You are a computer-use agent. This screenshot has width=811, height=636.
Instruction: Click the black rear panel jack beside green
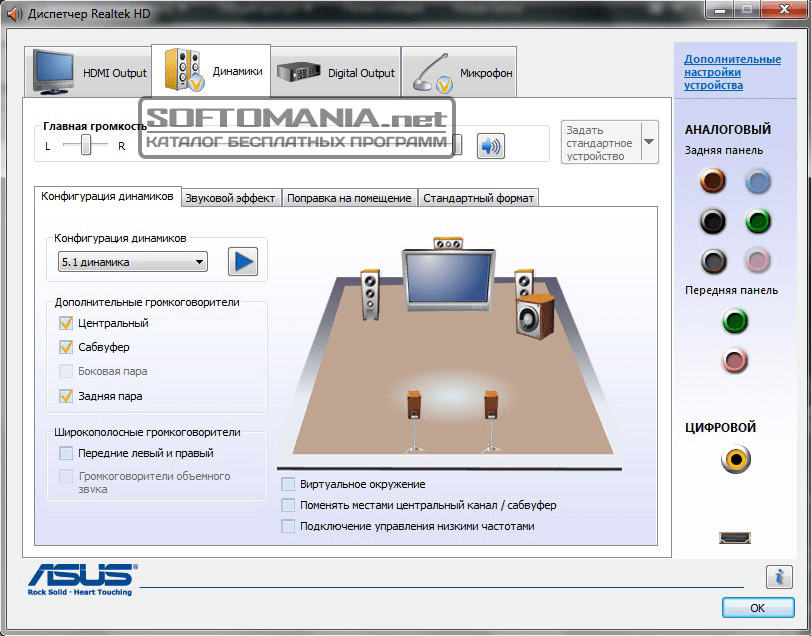[x=712, y=221]
